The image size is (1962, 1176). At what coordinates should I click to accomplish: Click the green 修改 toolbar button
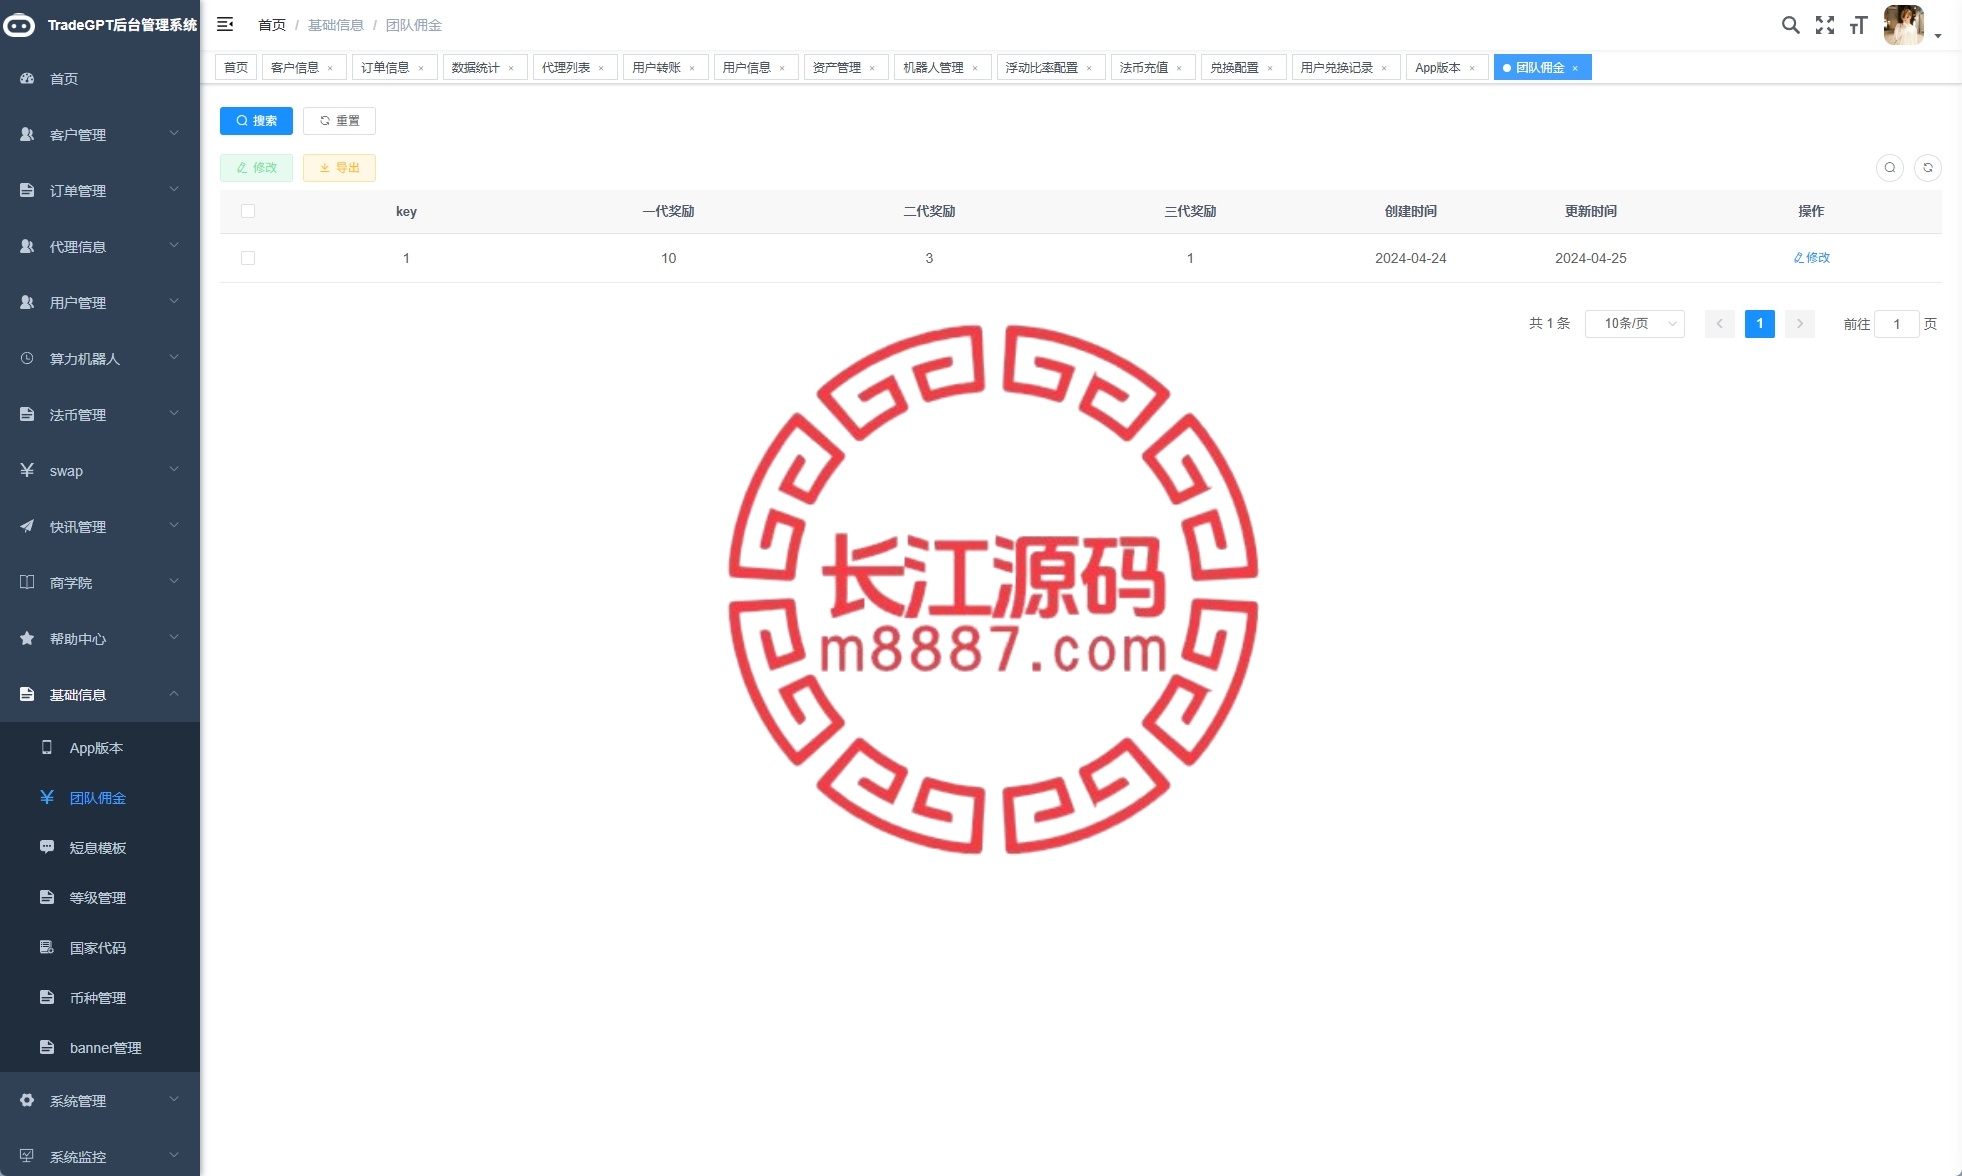pyautogui.click(x=256, y=168)
